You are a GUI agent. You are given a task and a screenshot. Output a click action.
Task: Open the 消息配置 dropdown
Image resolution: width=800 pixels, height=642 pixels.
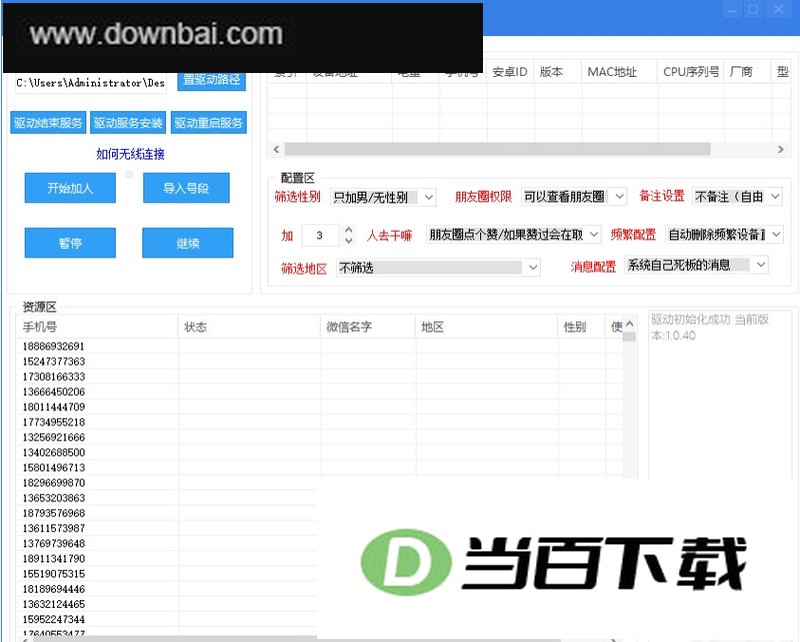[696, 265]
